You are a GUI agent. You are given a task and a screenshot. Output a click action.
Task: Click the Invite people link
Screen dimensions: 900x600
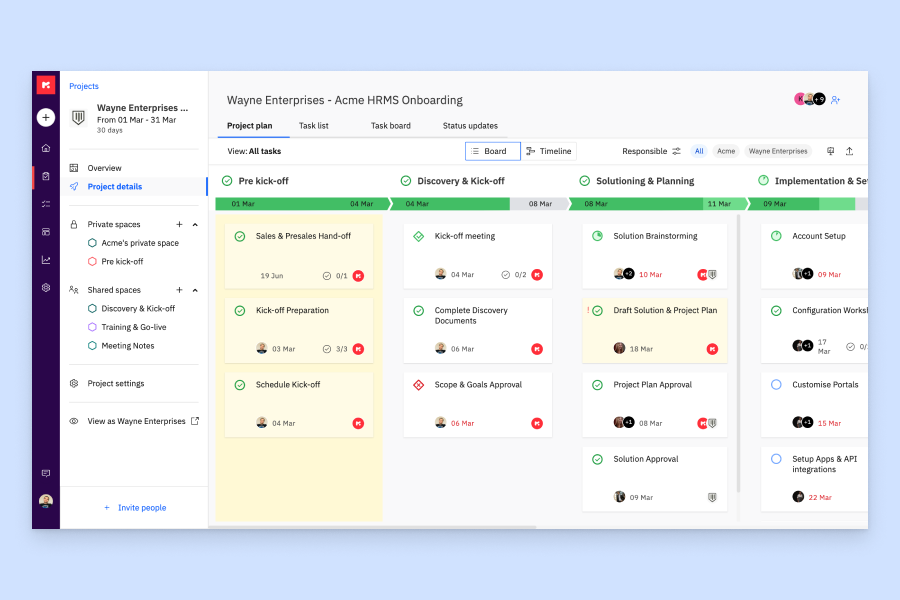[135, 508]
